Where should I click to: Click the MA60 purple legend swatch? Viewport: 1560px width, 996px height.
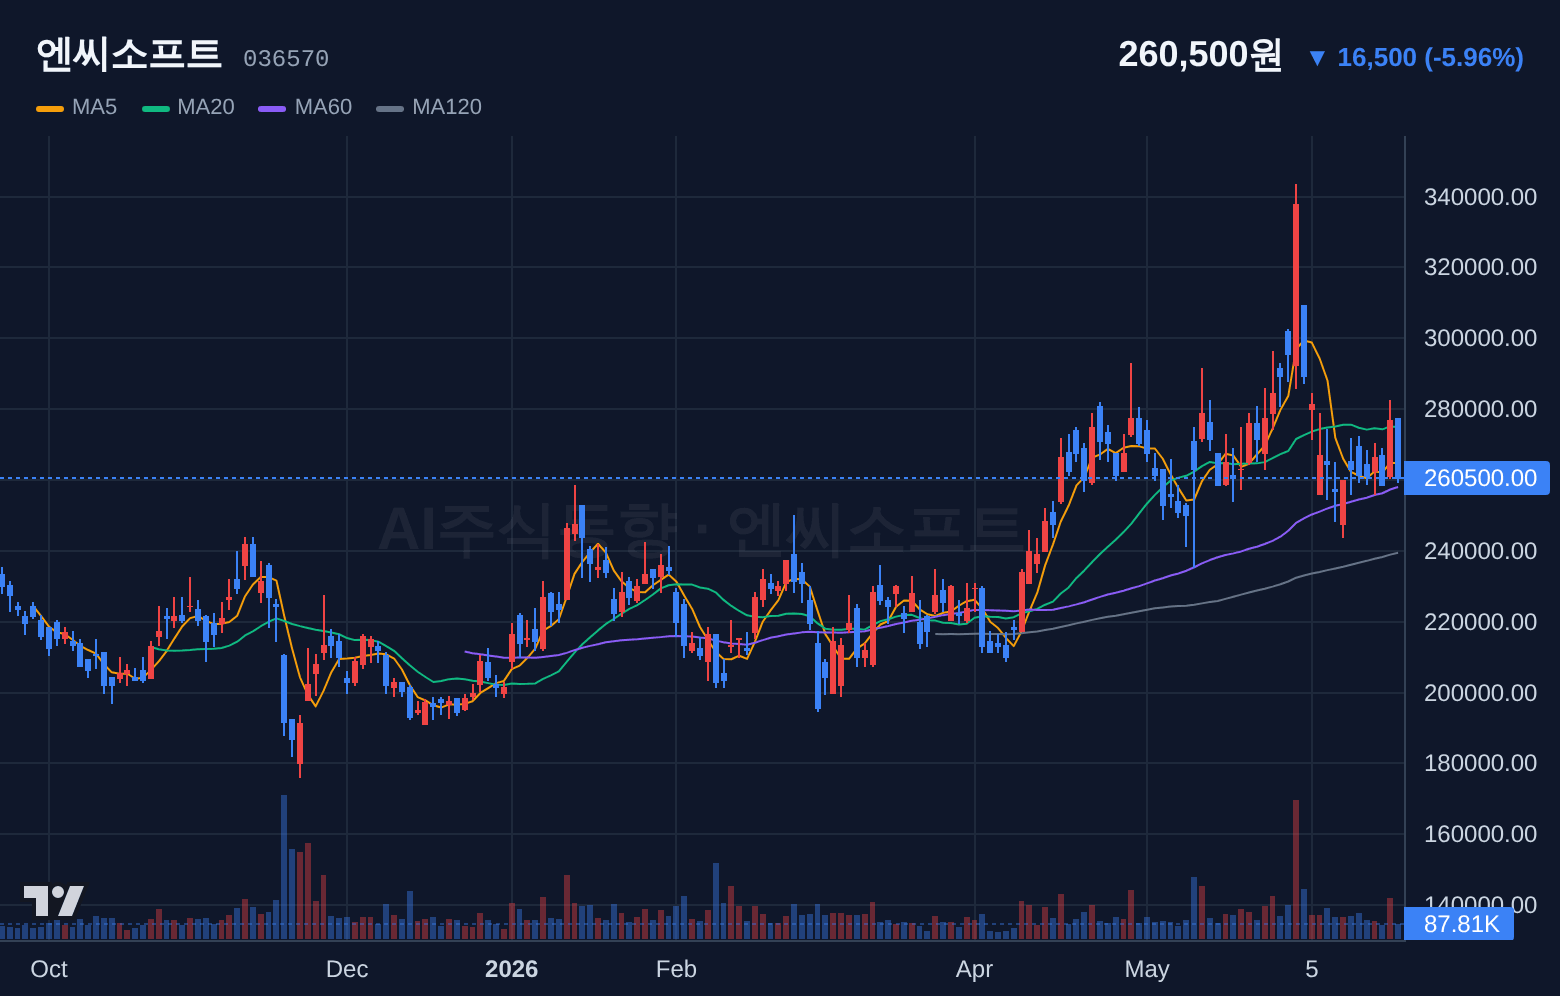(x=272, y=108)
